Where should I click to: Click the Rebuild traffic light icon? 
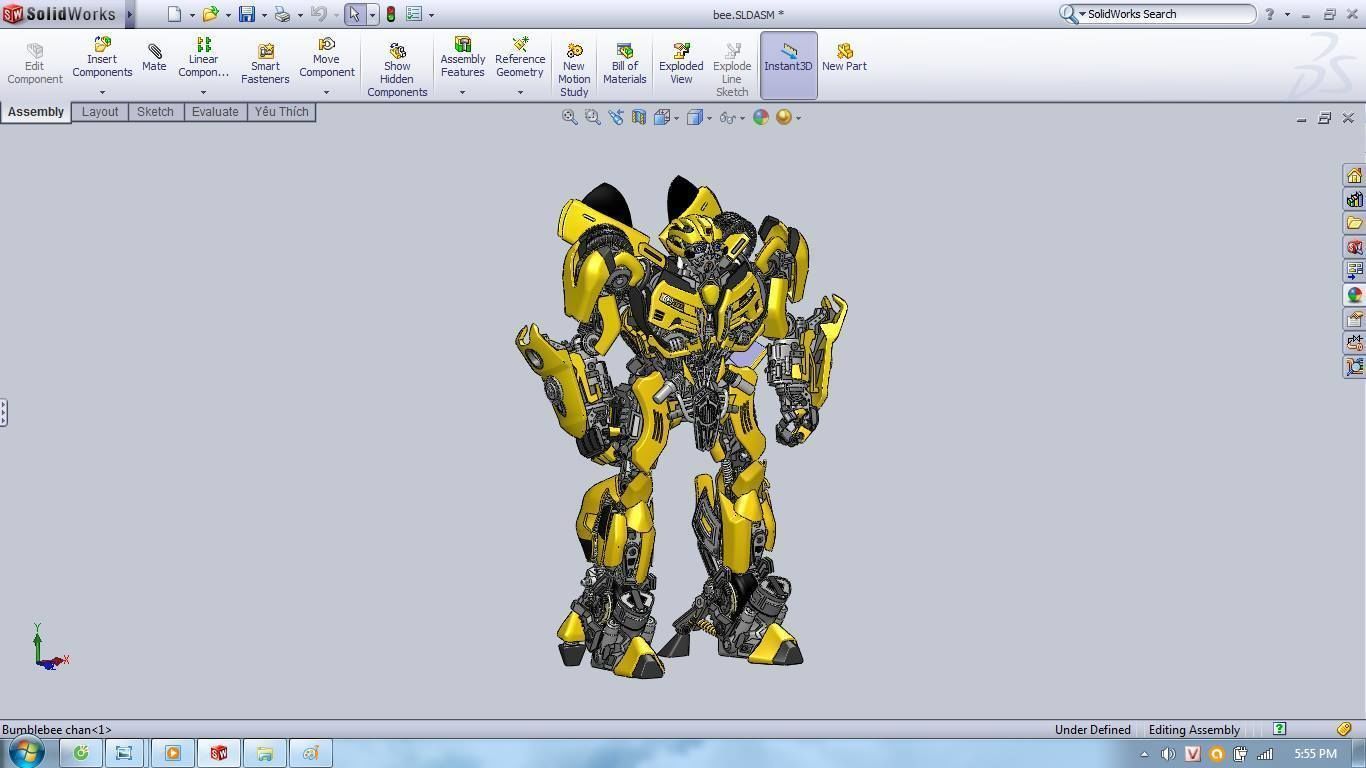[391, 14]
